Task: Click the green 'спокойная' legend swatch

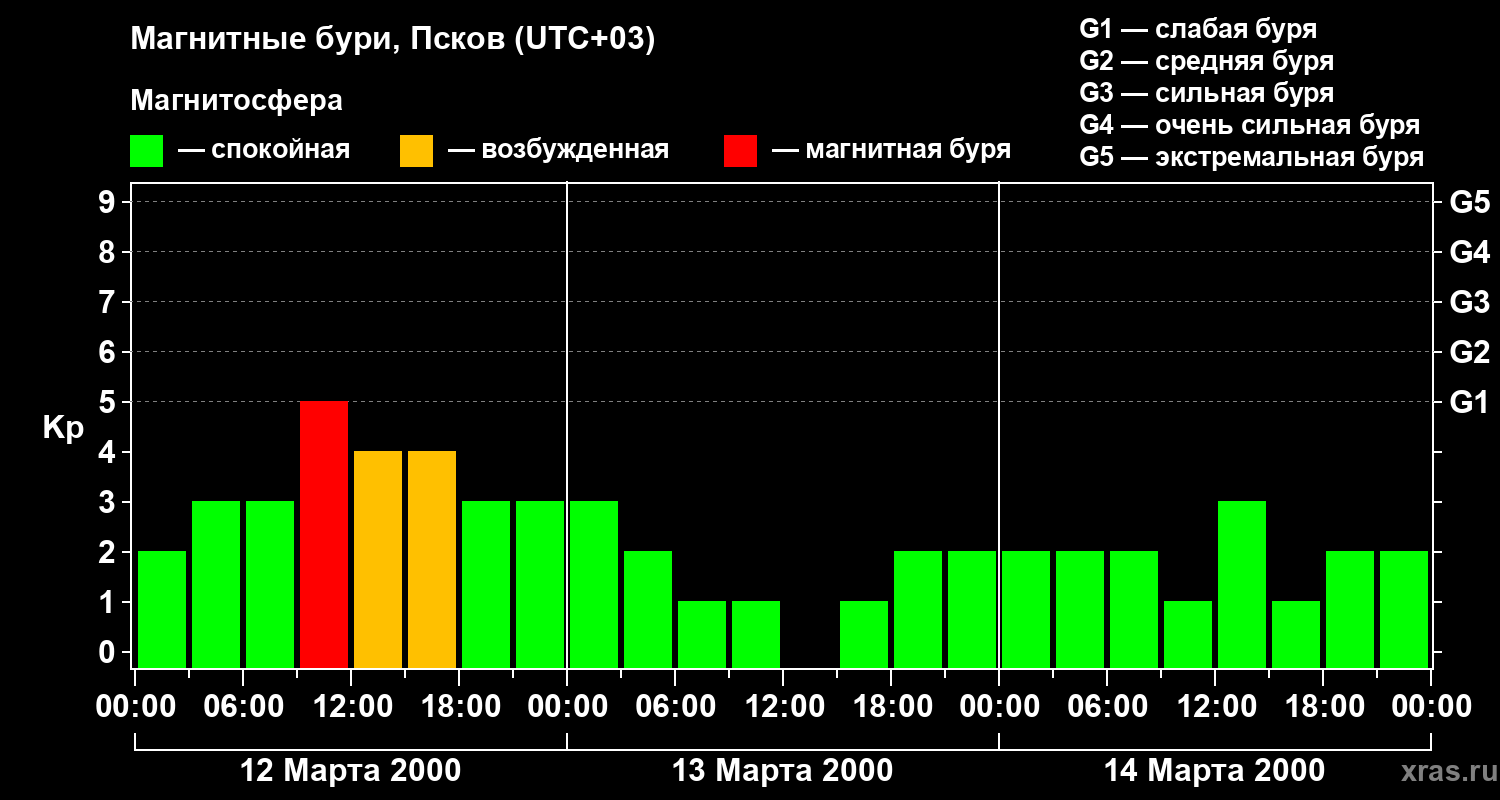Action: (x=146, y=151)
